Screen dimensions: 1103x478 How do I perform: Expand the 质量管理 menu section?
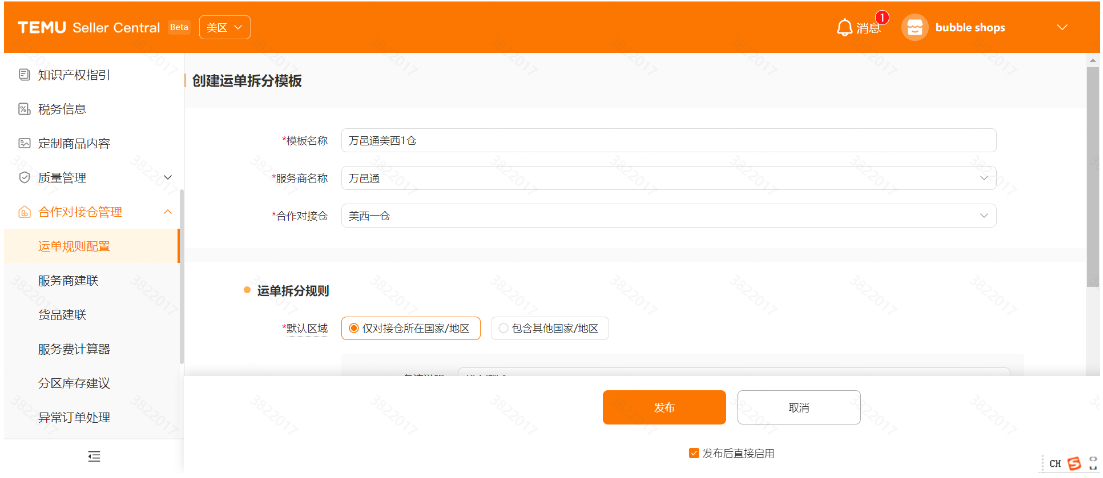tap(167, 177)
